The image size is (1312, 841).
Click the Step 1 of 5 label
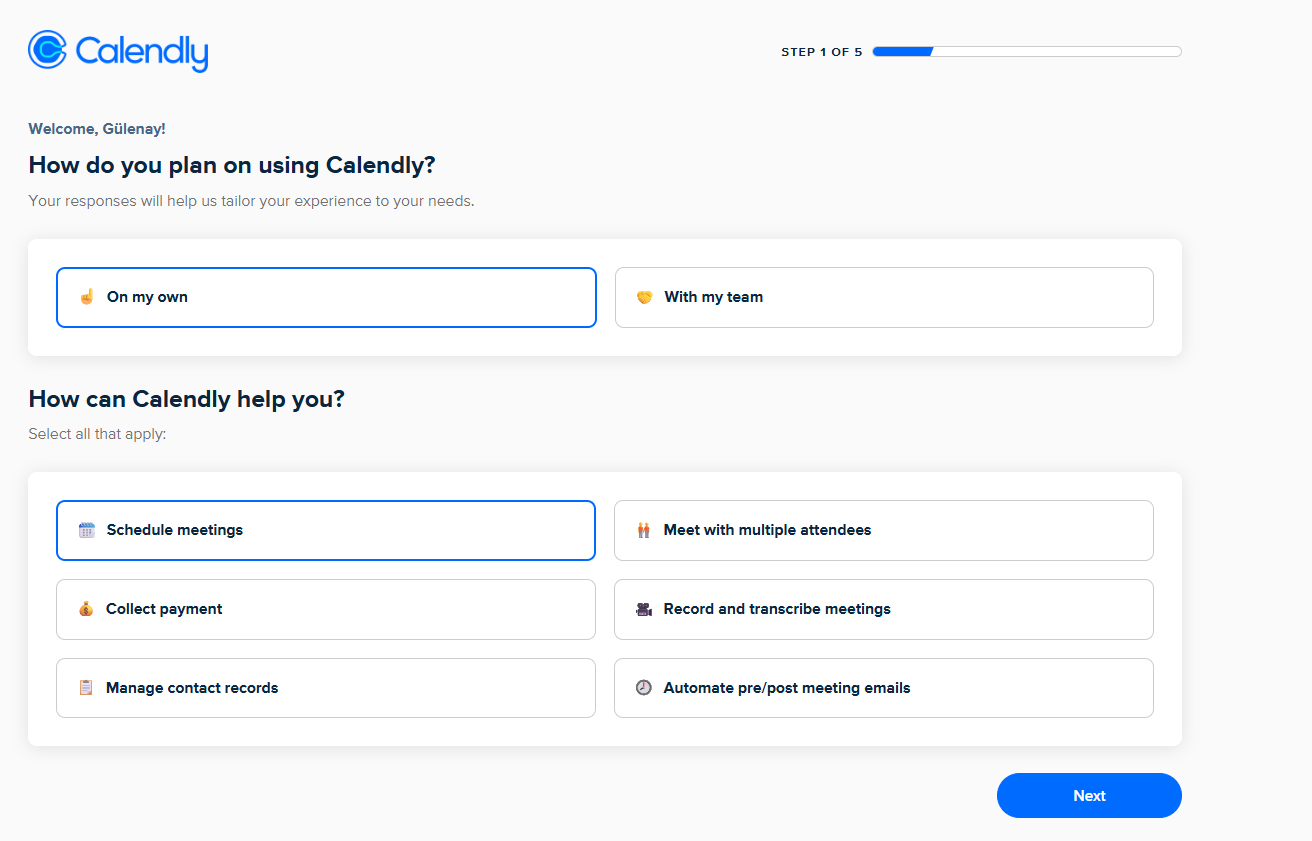click(x=821, y=52)
